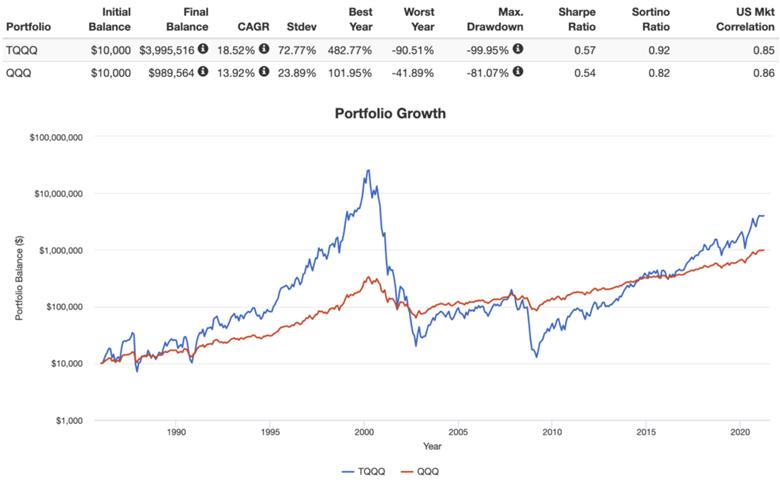
Task: Click the TQQQ low point near 2009
Action: (536, 357)
